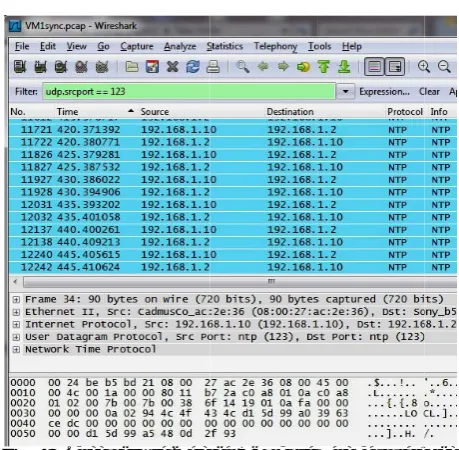
Task: Select packet at time 435.401058
Action: (x=233, y=217)
